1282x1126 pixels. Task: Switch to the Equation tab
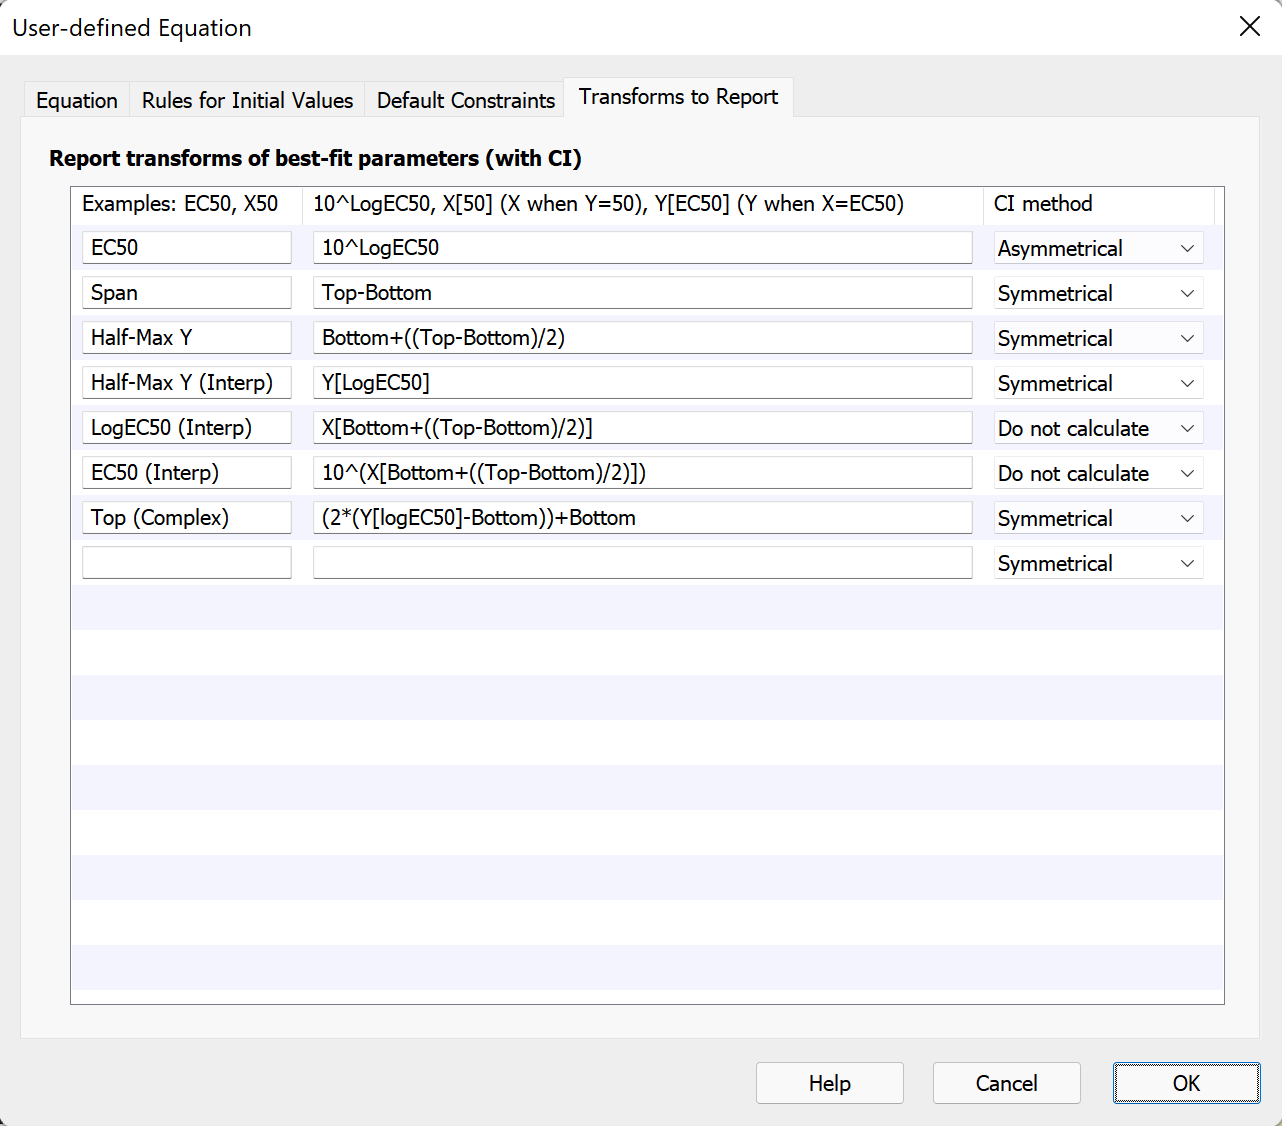point(76,99)
